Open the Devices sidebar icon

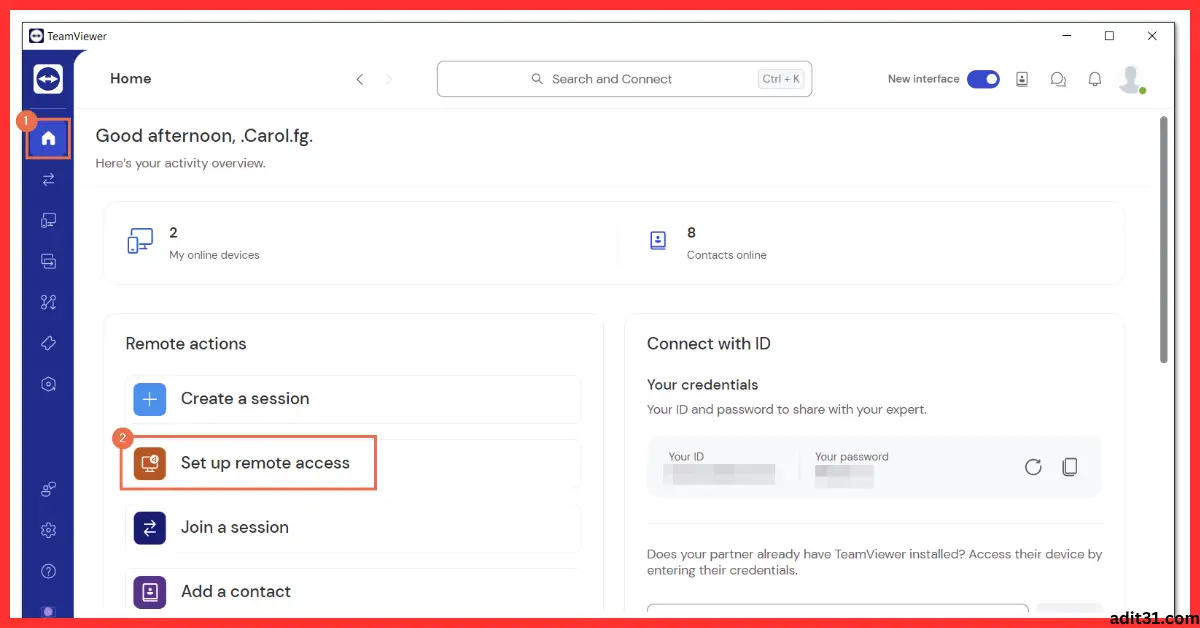coord(48,221)
